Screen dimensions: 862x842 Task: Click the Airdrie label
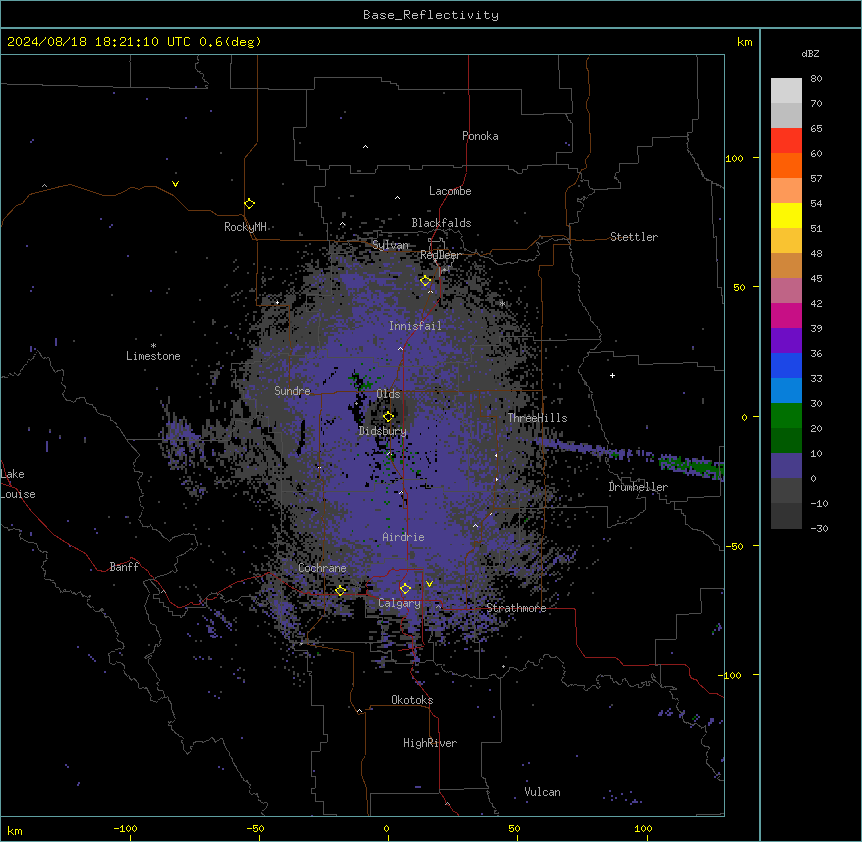click(x=404, y=537)
